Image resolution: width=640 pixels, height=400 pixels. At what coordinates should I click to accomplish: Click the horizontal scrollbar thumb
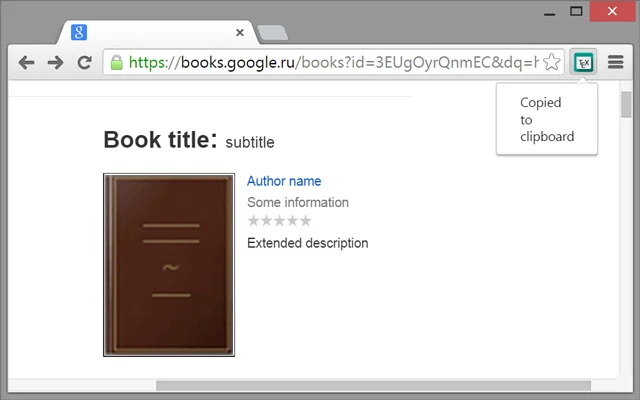pyautogui.click(x=373, y=386)
